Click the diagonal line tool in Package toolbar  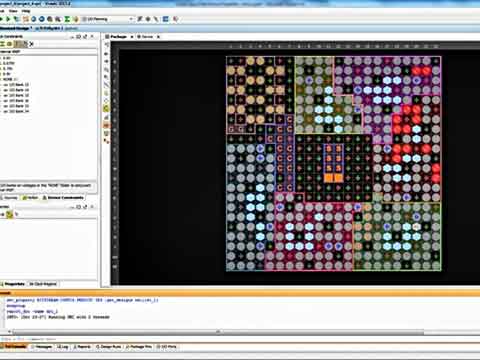pos(106,85)
